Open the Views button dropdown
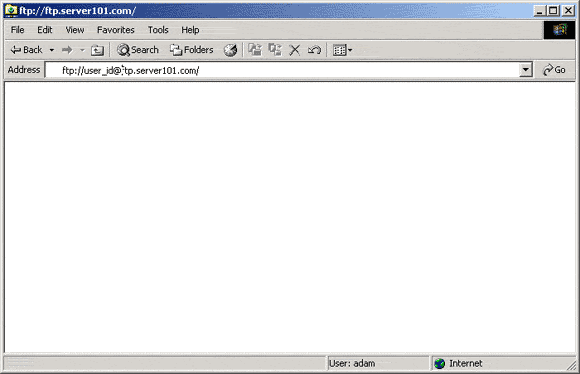Image resolution: width=580 pixels, height=374 pixels. click(342, 50)
